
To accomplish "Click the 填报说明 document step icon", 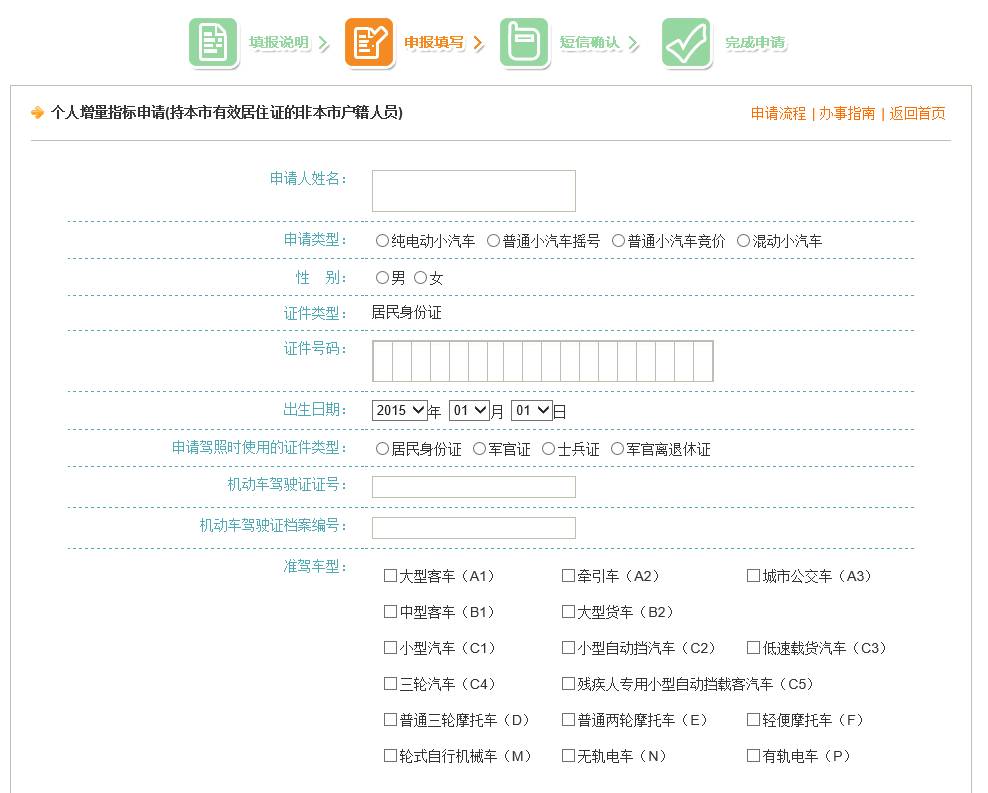I will (213, 43).
